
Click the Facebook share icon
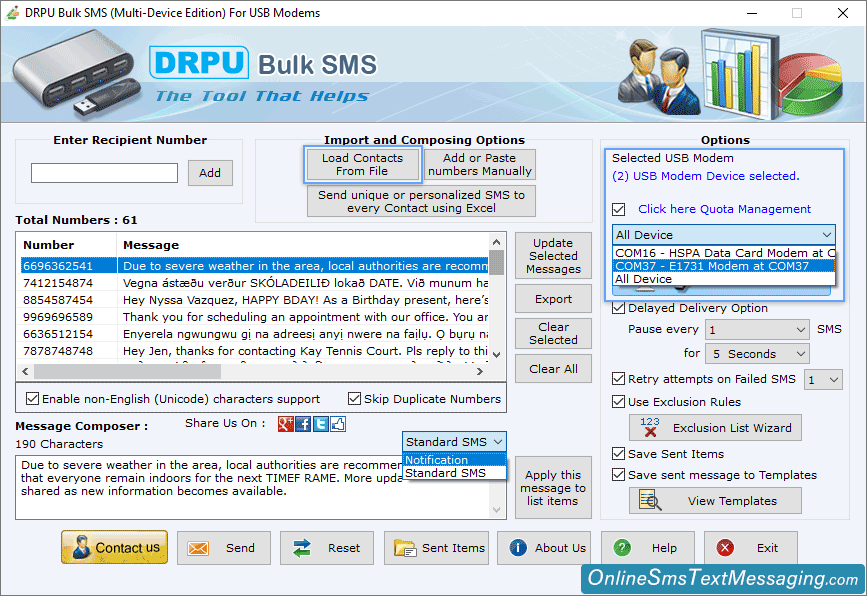(x=303, y=424)
